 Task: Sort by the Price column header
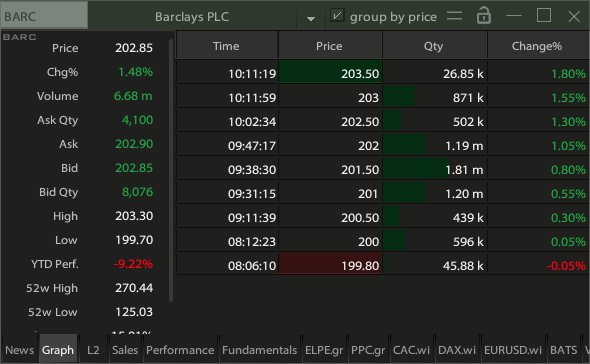point(330,46)
